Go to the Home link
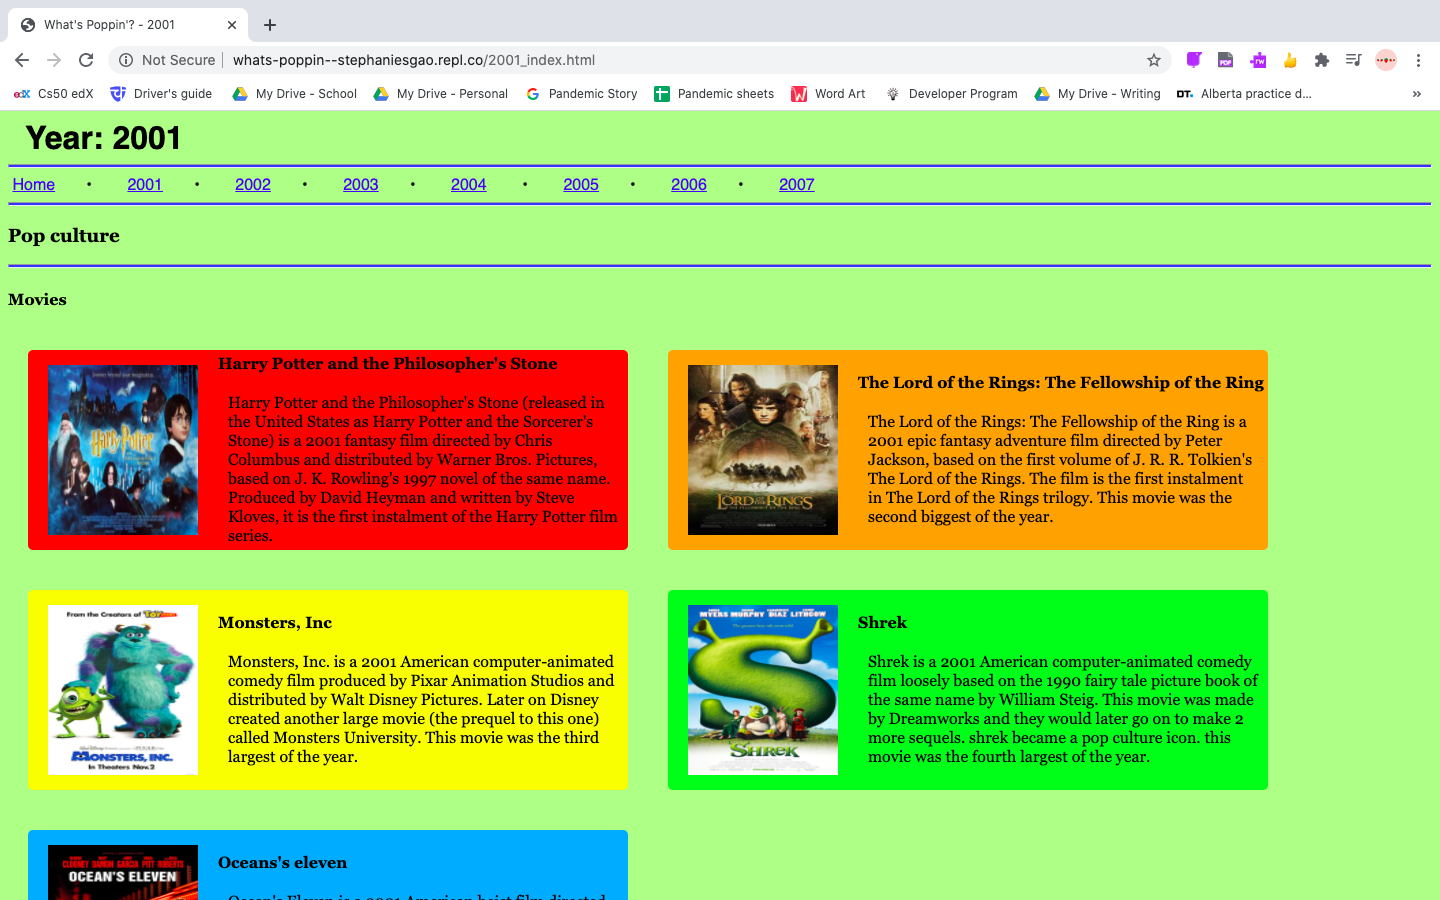 33,184
